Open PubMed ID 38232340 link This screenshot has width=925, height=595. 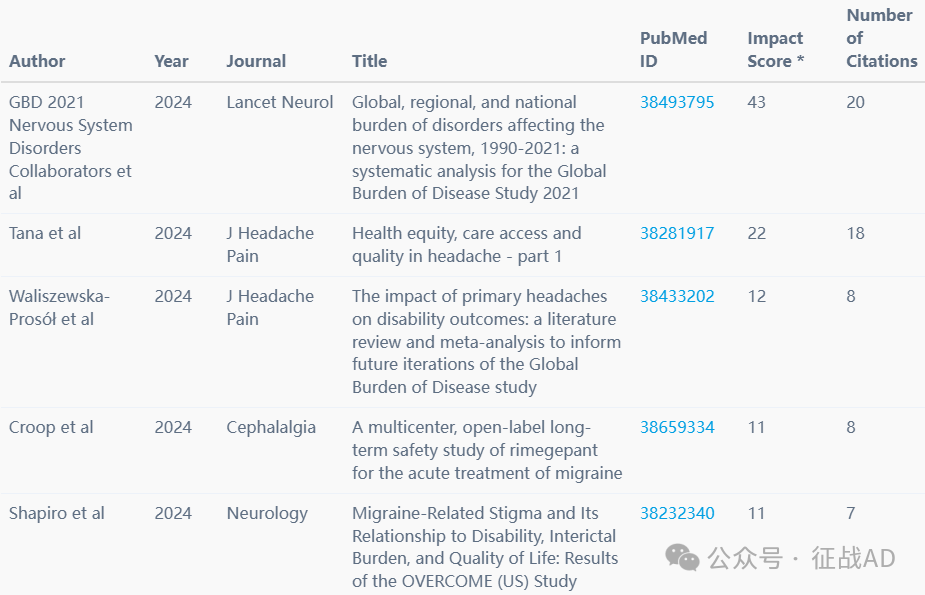[677, 513]
